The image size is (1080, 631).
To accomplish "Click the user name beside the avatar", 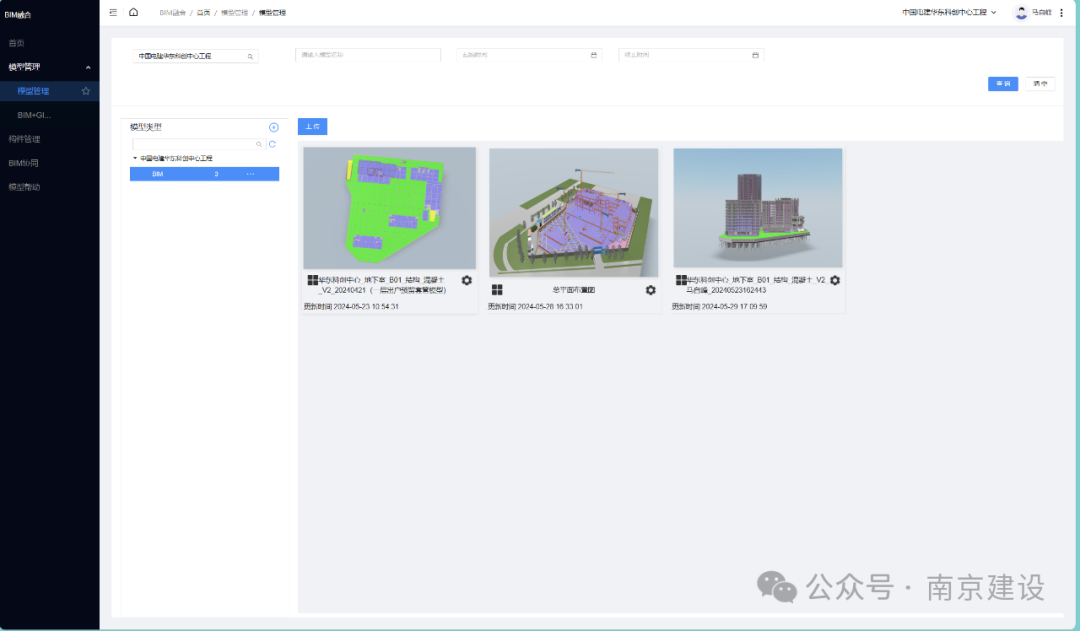I will pyautogui.click(x=1041, y=12).
